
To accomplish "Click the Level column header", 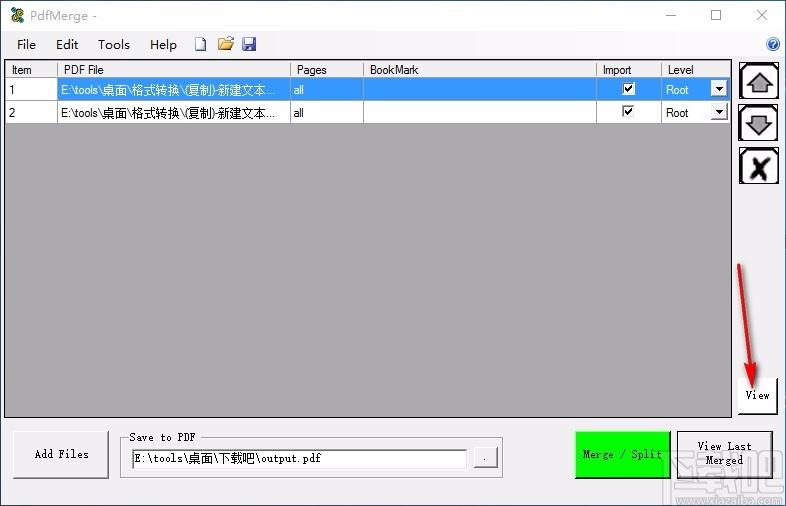I will [696, 70].
